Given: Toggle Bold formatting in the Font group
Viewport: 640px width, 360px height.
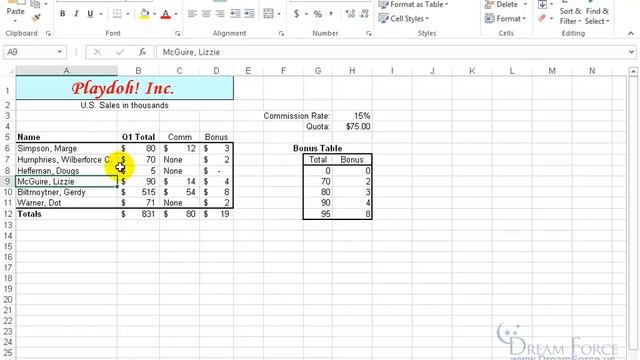Looking at the screenshot, I should click(x=62, y=14).
